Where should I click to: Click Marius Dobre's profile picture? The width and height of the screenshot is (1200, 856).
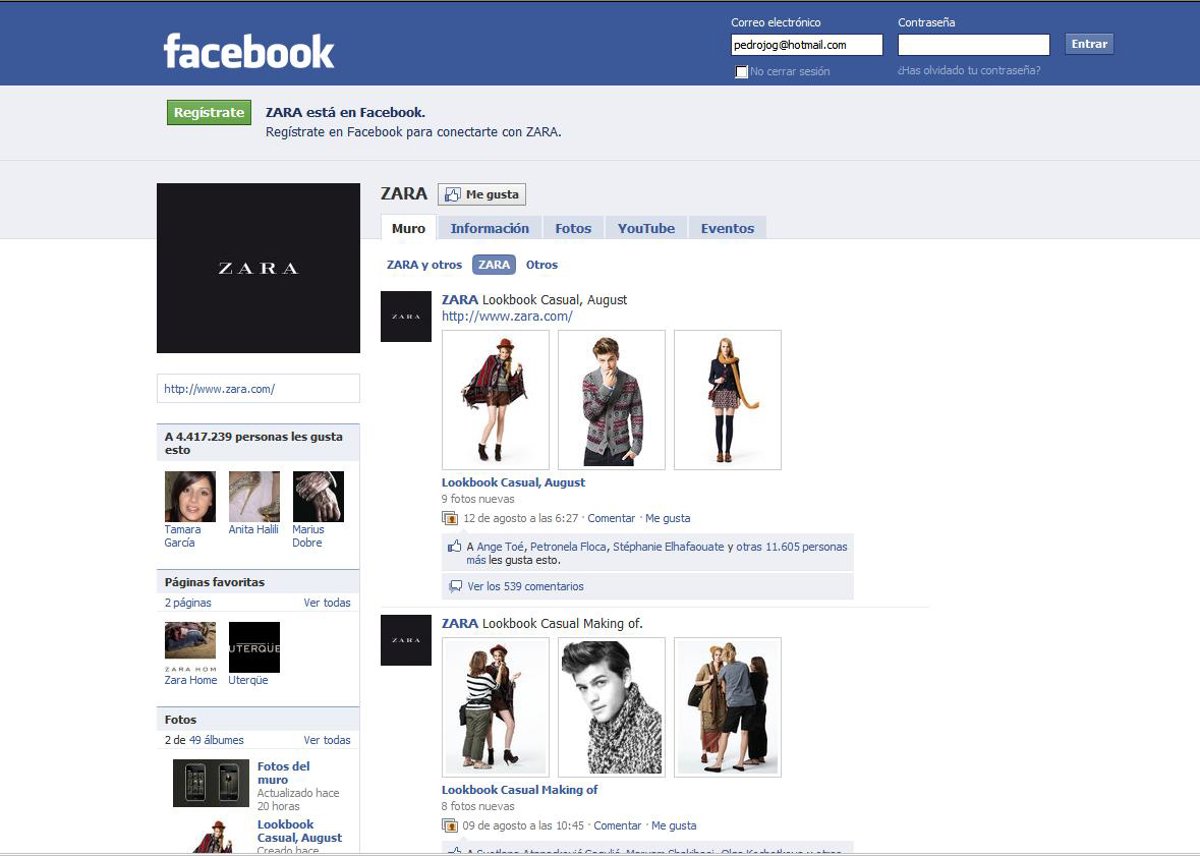(x=318, y=497)
